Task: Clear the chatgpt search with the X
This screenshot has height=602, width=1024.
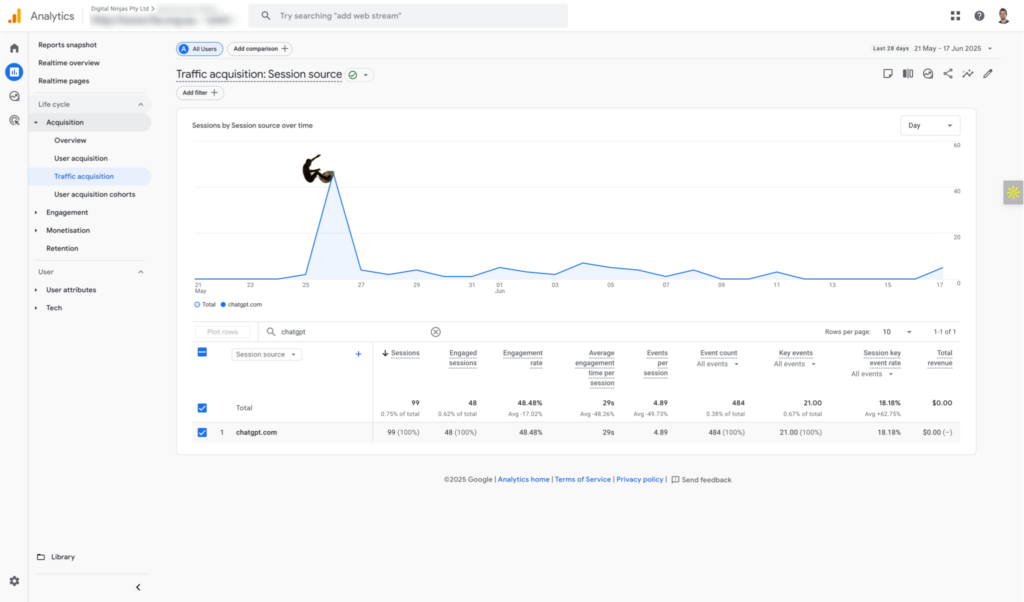Action: click(x=436, y=331)
